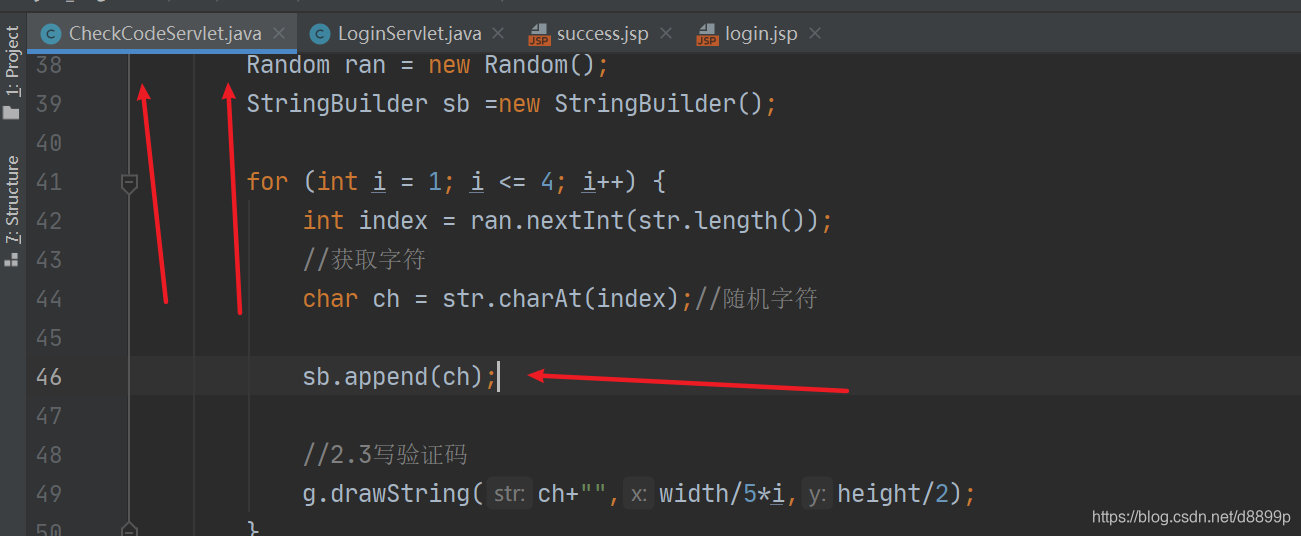Viewport: 1301px width, 536px height.
Task: Open the LoginServlet.java tab
Action: click(409, 34)
